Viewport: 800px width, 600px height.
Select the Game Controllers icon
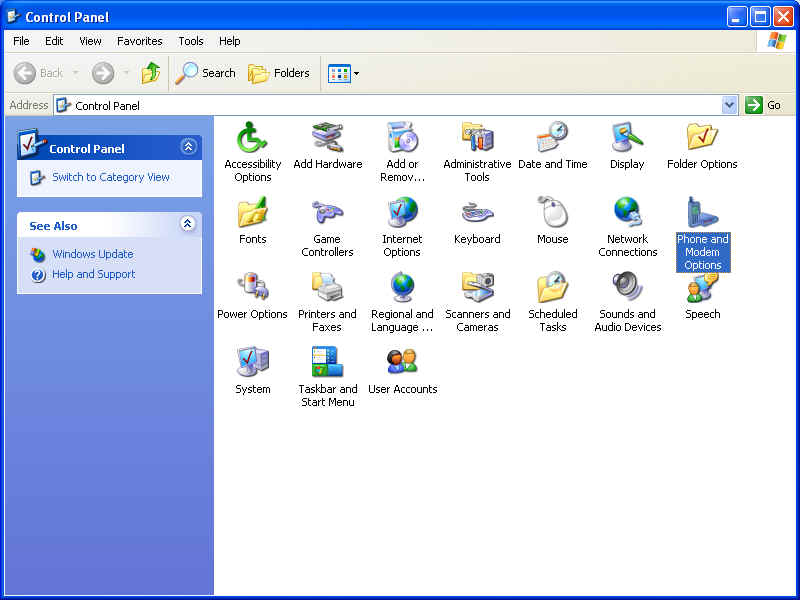327,212
